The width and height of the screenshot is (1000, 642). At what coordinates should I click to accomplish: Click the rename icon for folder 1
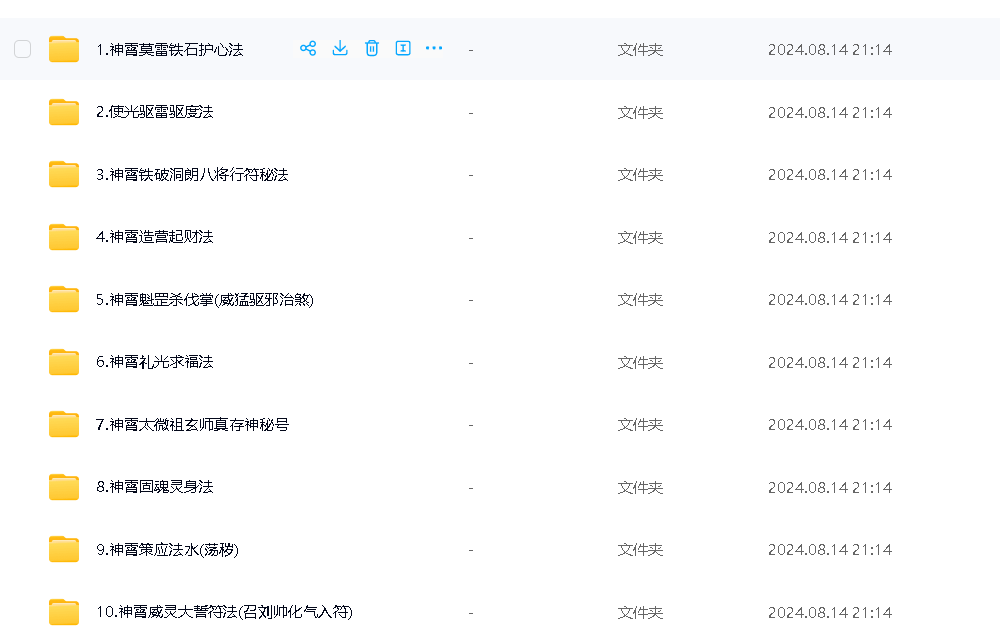coord(403,48)
